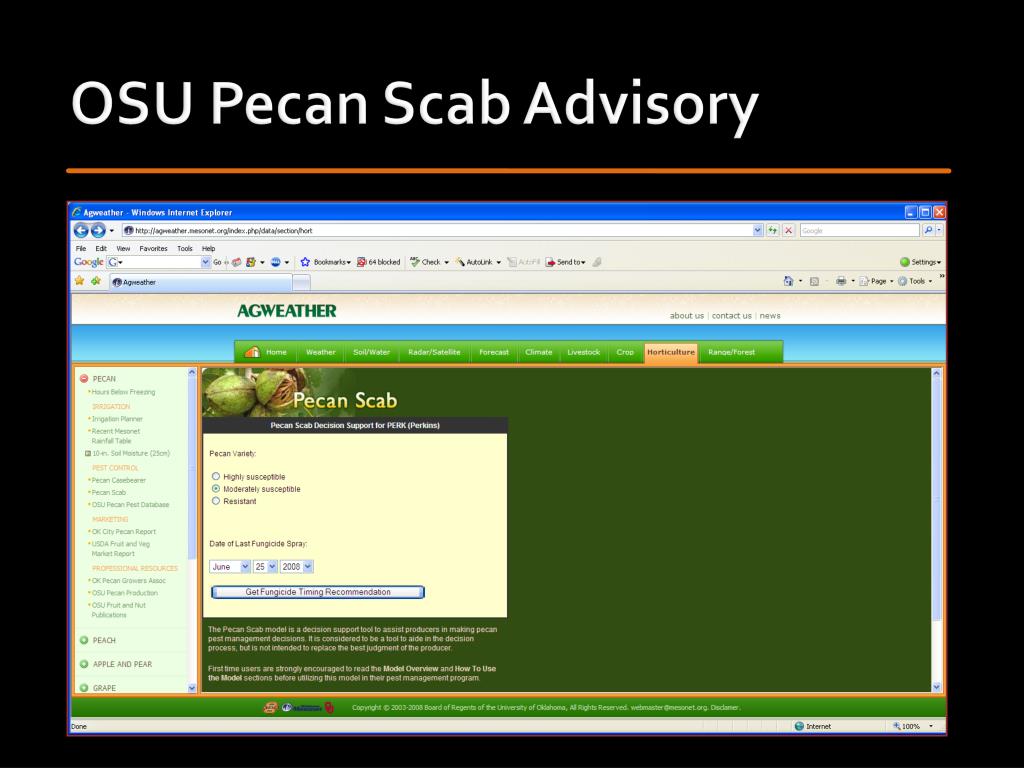Switch to the Weather nav tab

click(321, 351)
